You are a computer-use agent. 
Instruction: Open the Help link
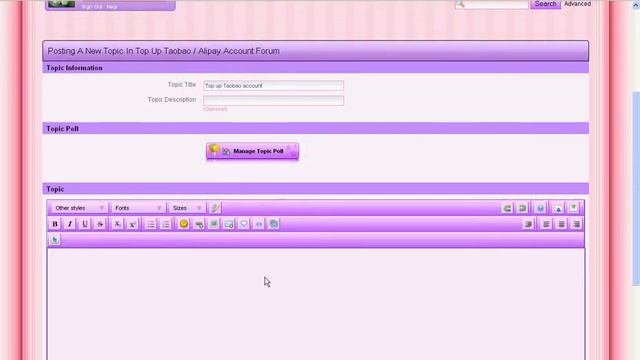112,7
